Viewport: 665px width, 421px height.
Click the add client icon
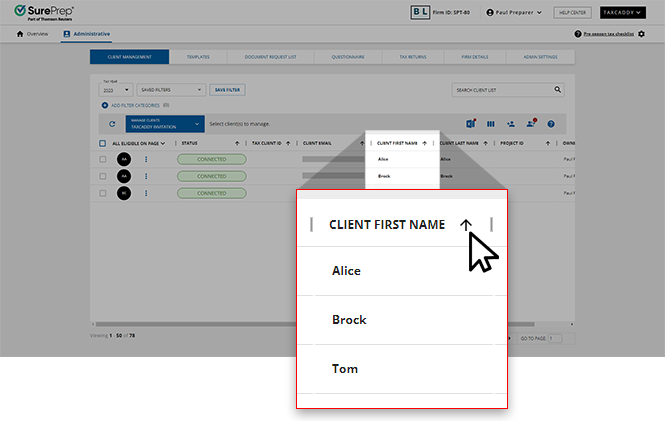(511, 124)
